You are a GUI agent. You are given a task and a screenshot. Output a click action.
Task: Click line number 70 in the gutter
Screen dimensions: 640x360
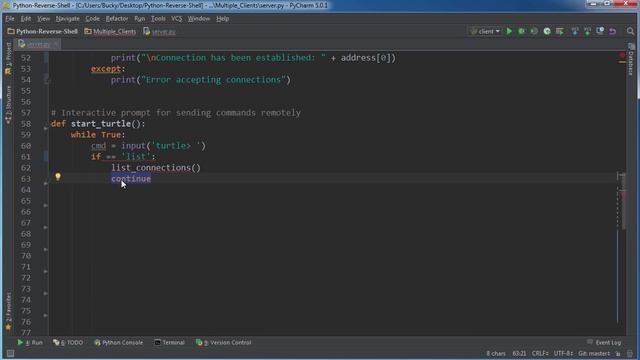click(26, 256)
